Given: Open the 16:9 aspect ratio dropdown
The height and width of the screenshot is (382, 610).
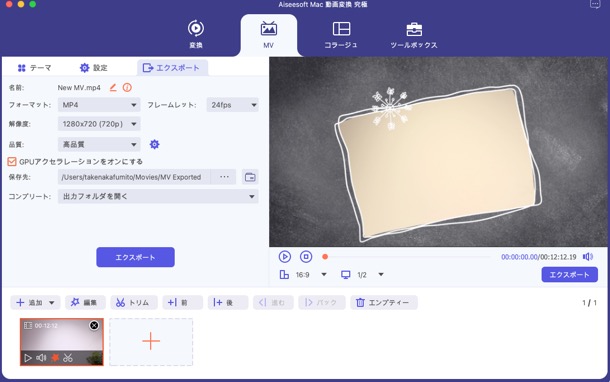Looking at the screenshot, I should click(324, 275).
